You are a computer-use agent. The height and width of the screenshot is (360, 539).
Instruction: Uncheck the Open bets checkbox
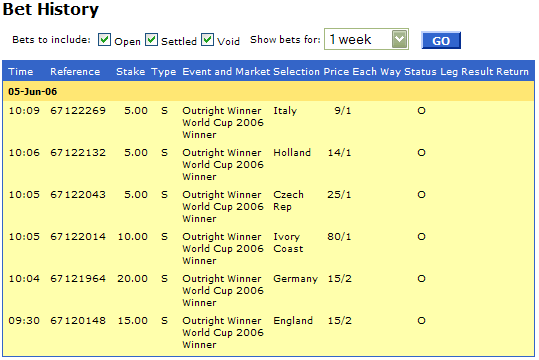coord(104,40)
